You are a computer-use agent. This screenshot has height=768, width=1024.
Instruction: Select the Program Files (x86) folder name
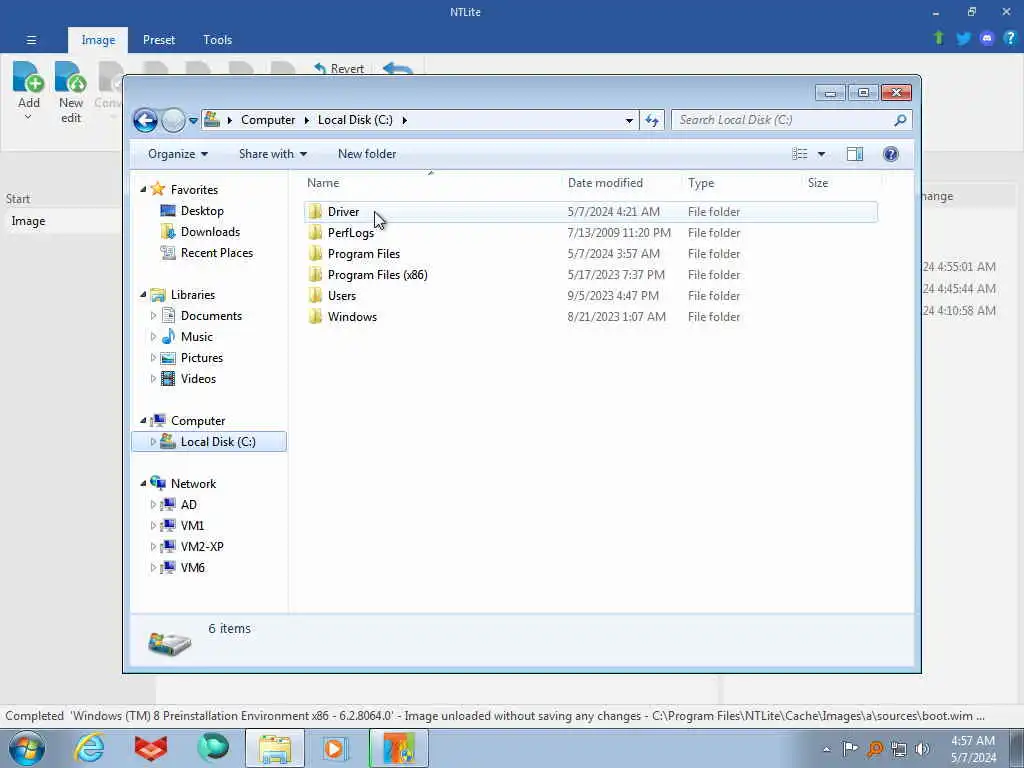377,275
